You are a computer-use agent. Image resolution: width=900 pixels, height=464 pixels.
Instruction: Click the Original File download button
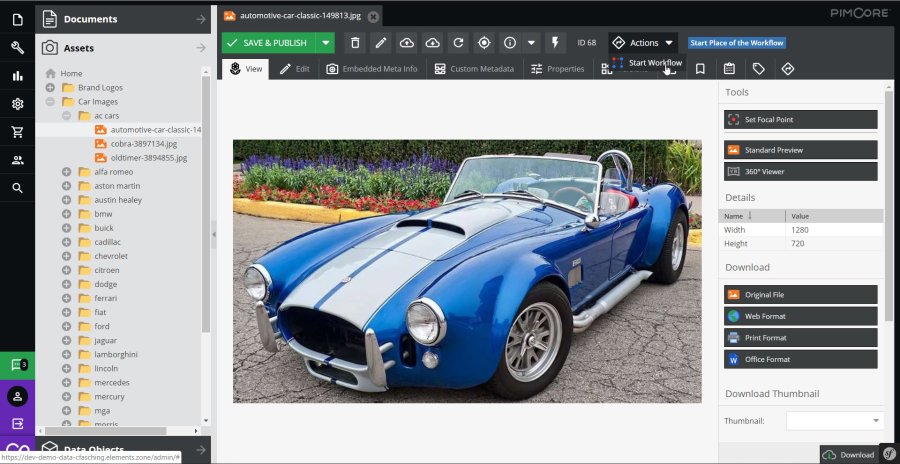click(x=800, y=295)
